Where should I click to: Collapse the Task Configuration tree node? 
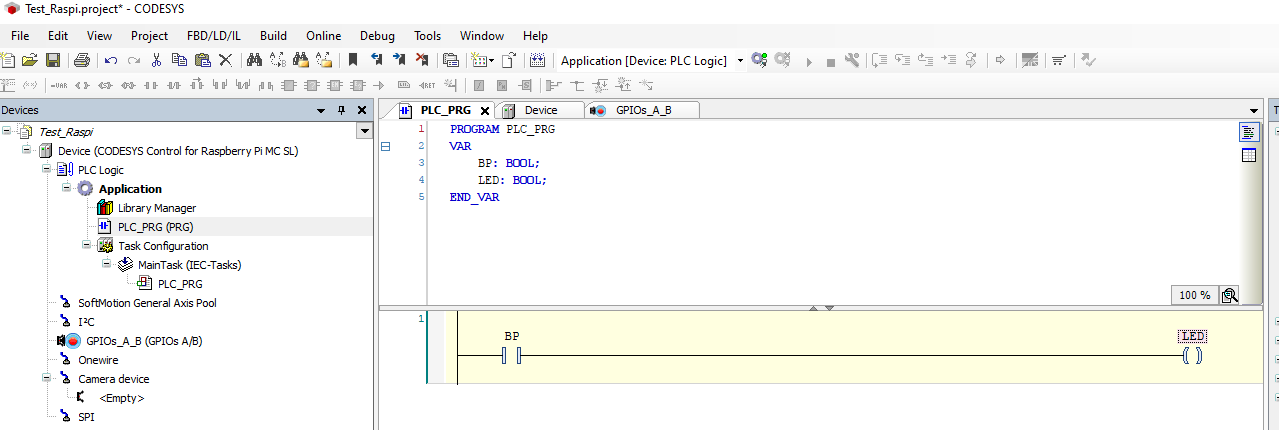coord(87,246)
